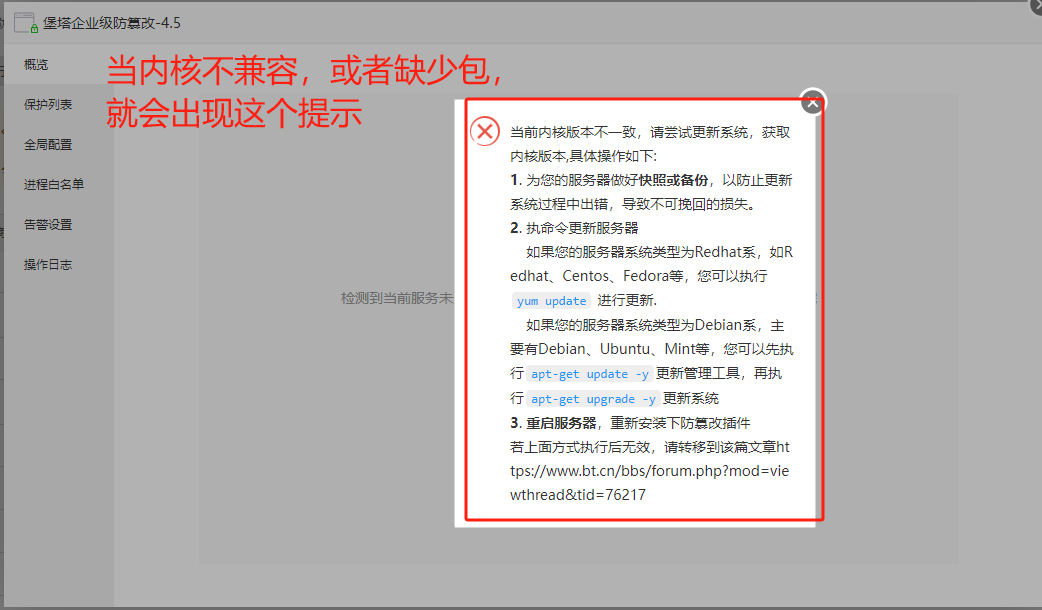
Task: Click the plugin window lock icon
Action: click(25, 23)
